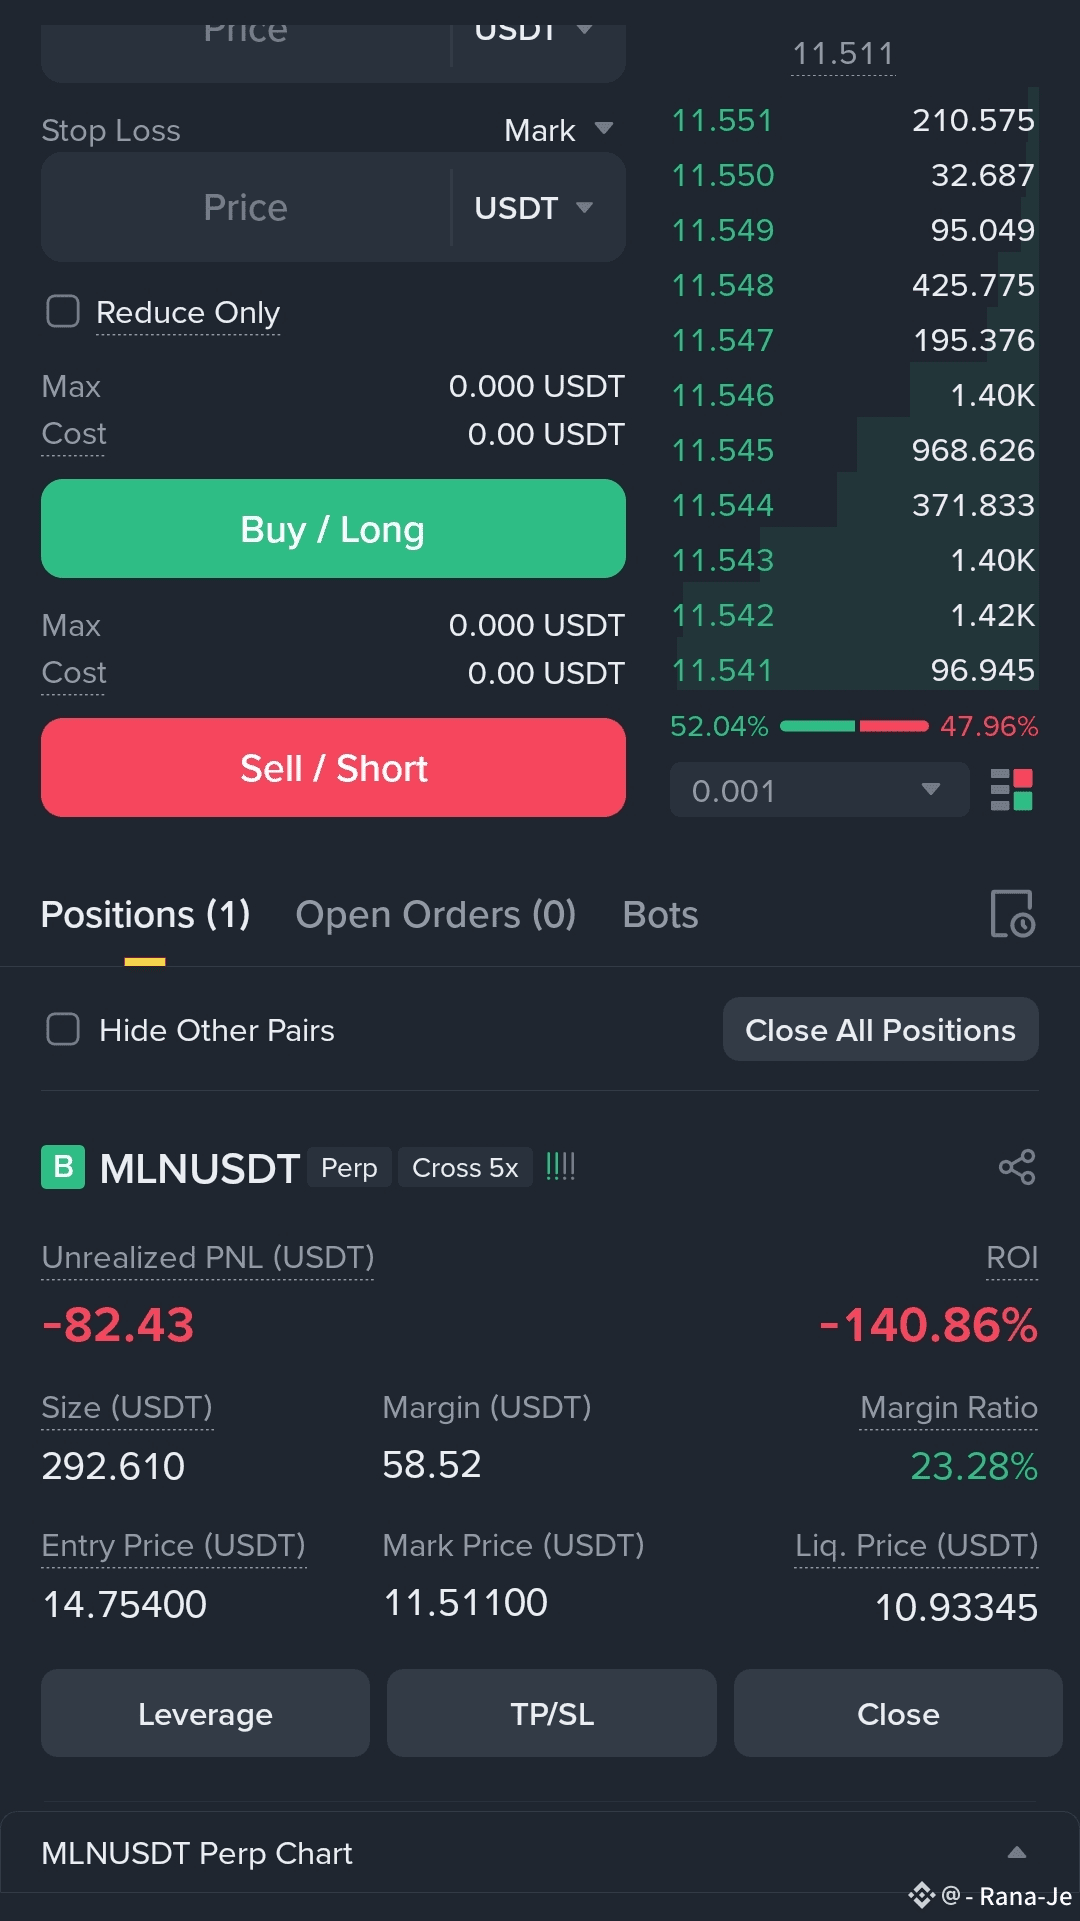Viewport: 1080px width, 1921px height.
Task: Tap the buy/sell ratio bar
Action: 854,726
